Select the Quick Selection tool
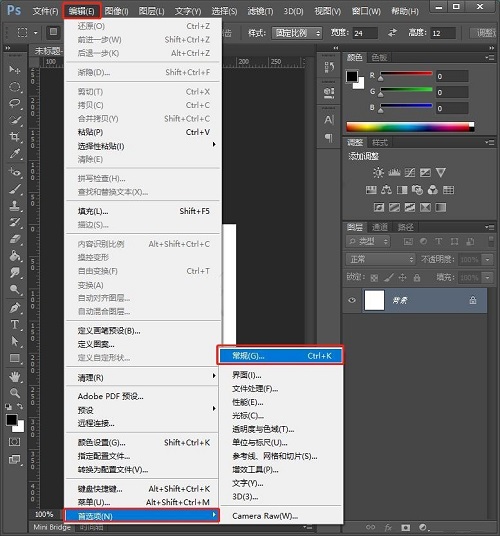 click(x=14, y=120)
